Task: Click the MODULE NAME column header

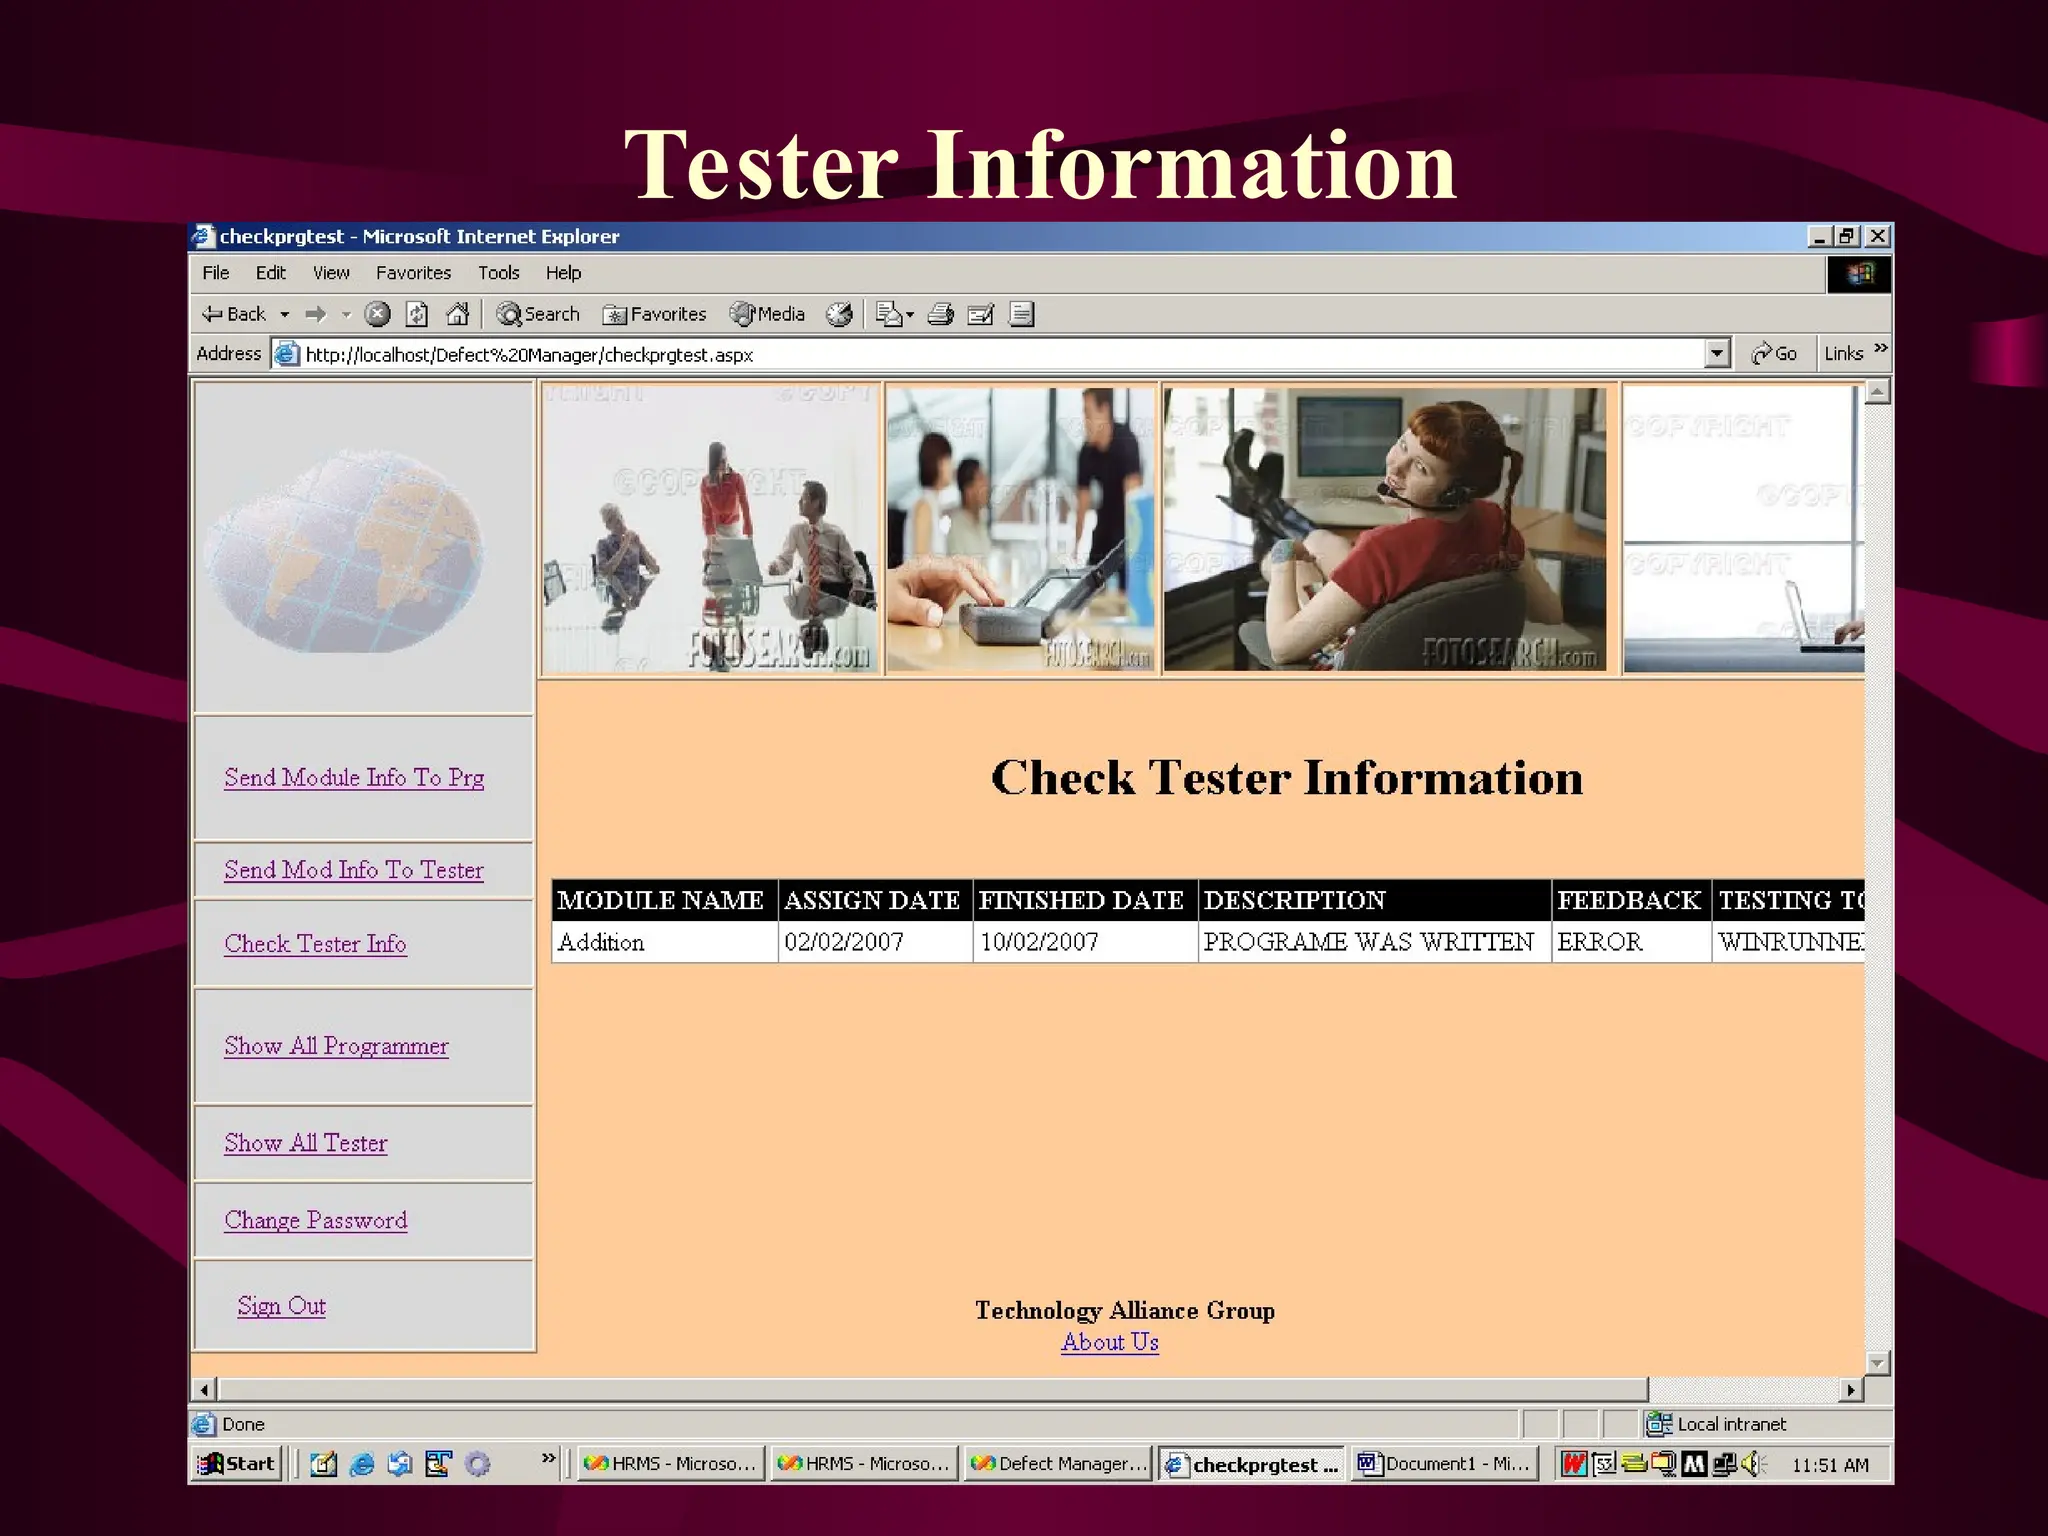Action: click(x=664, y=900)
